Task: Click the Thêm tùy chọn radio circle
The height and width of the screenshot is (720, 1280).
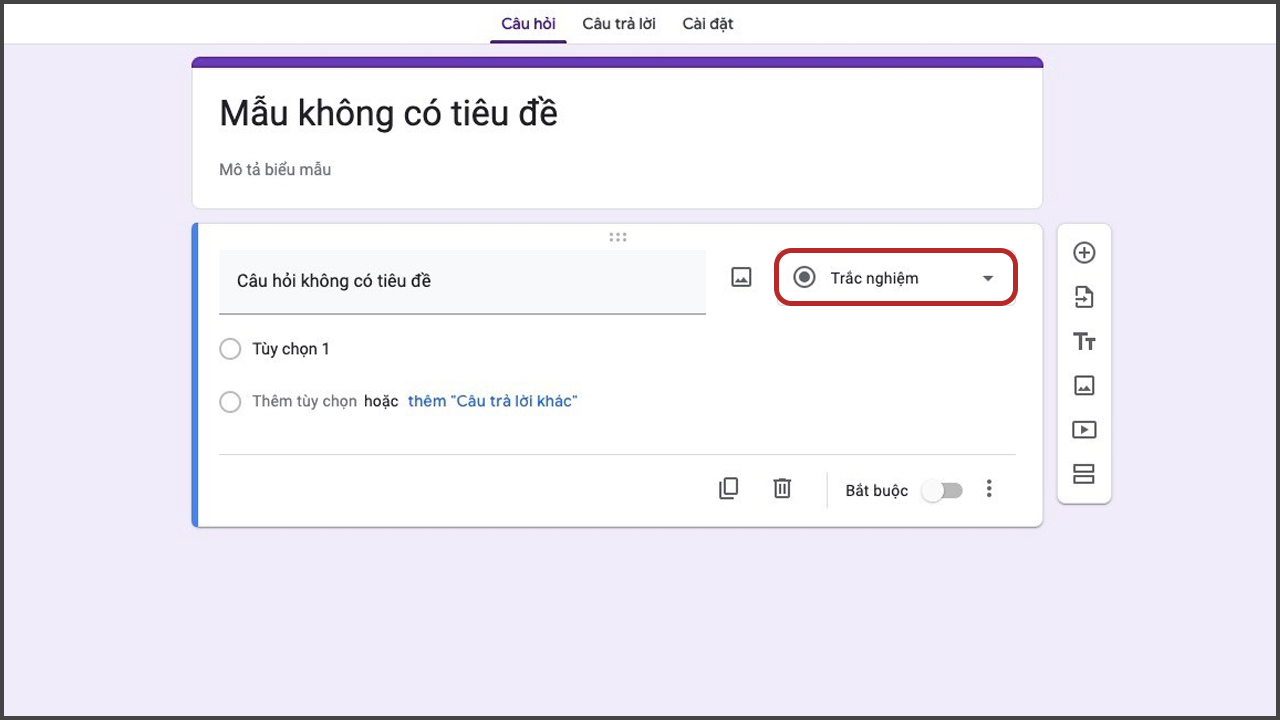Action: [x=230, y=402]
